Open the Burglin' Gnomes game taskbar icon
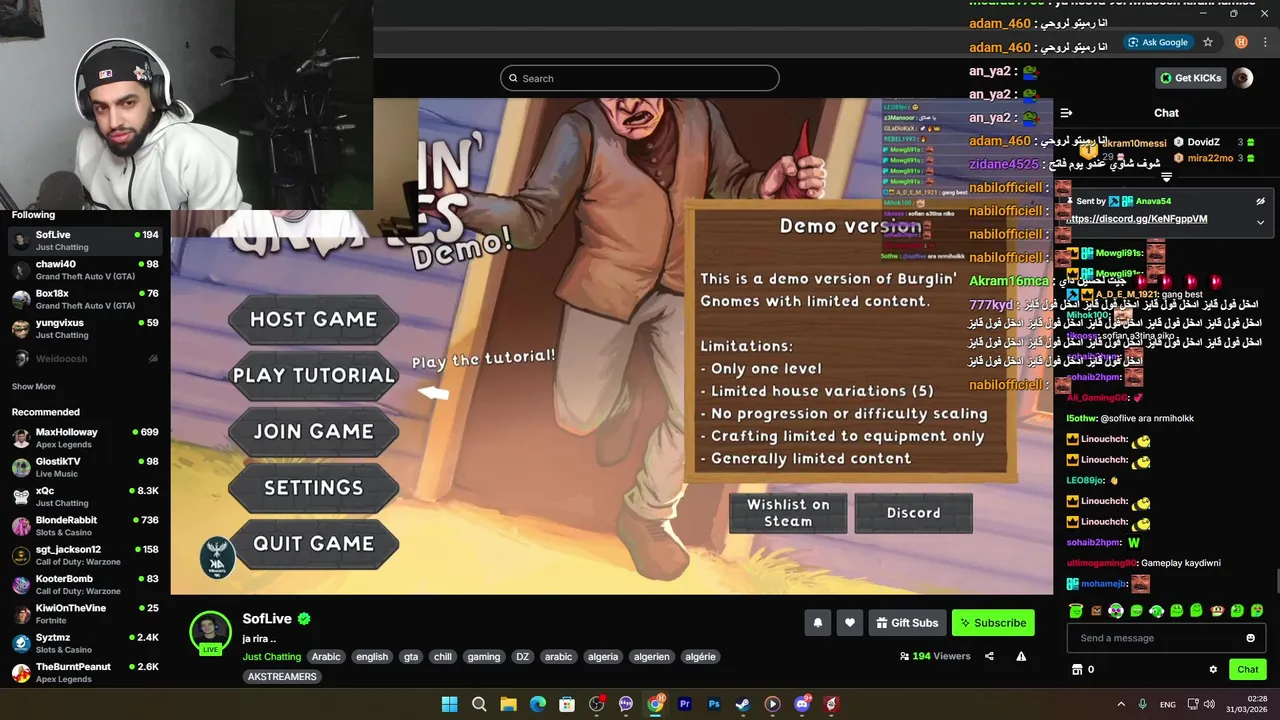 pos(831,704)
